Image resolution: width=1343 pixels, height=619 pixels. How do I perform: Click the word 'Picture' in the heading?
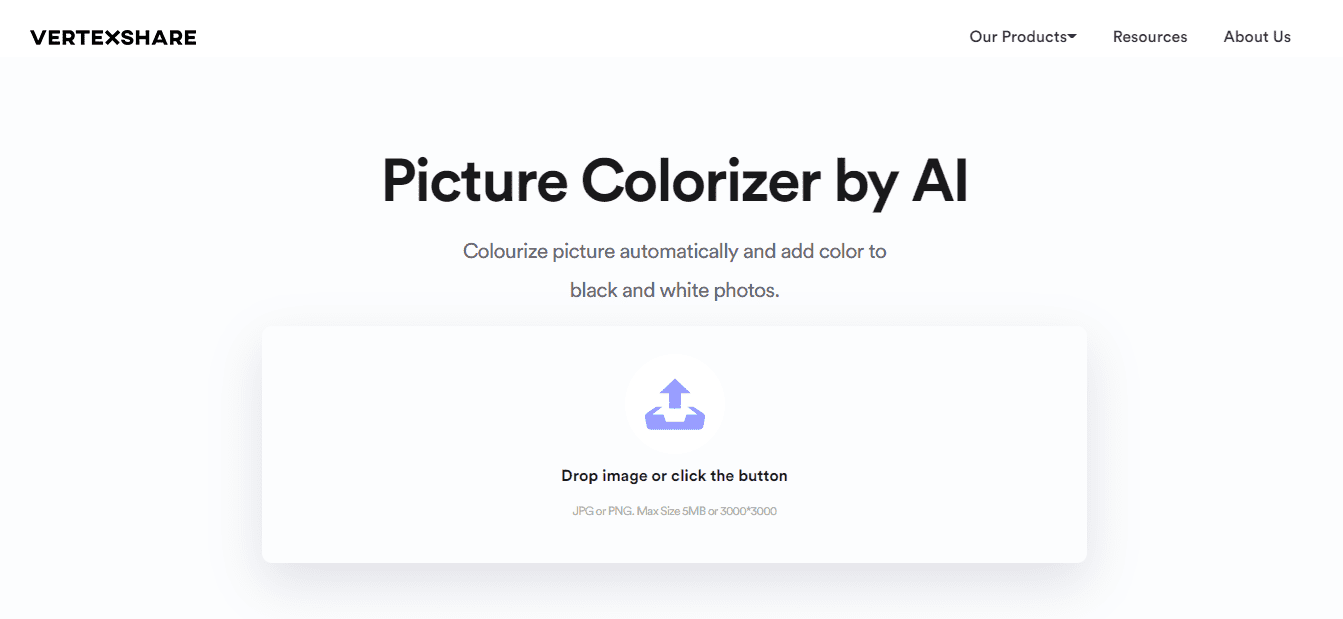pos(474,182)
